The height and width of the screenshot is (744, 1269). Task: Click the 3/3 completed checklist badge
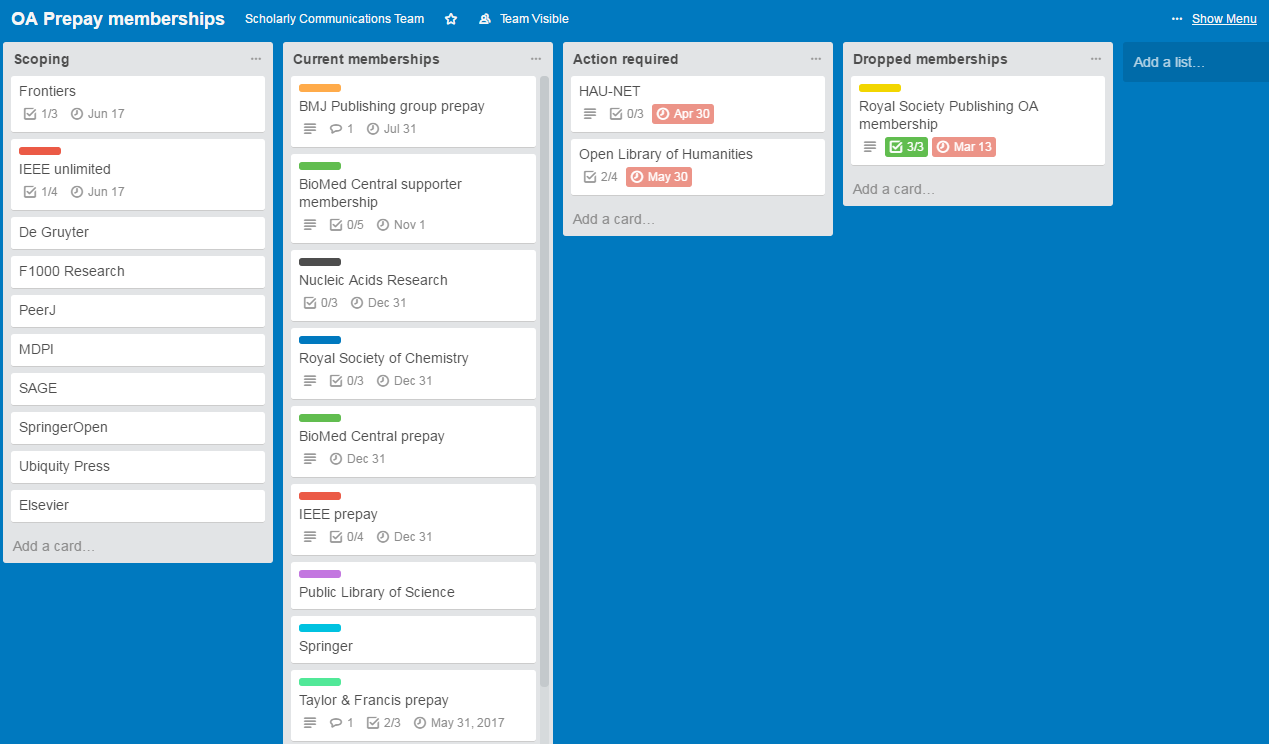pos(906,147)
